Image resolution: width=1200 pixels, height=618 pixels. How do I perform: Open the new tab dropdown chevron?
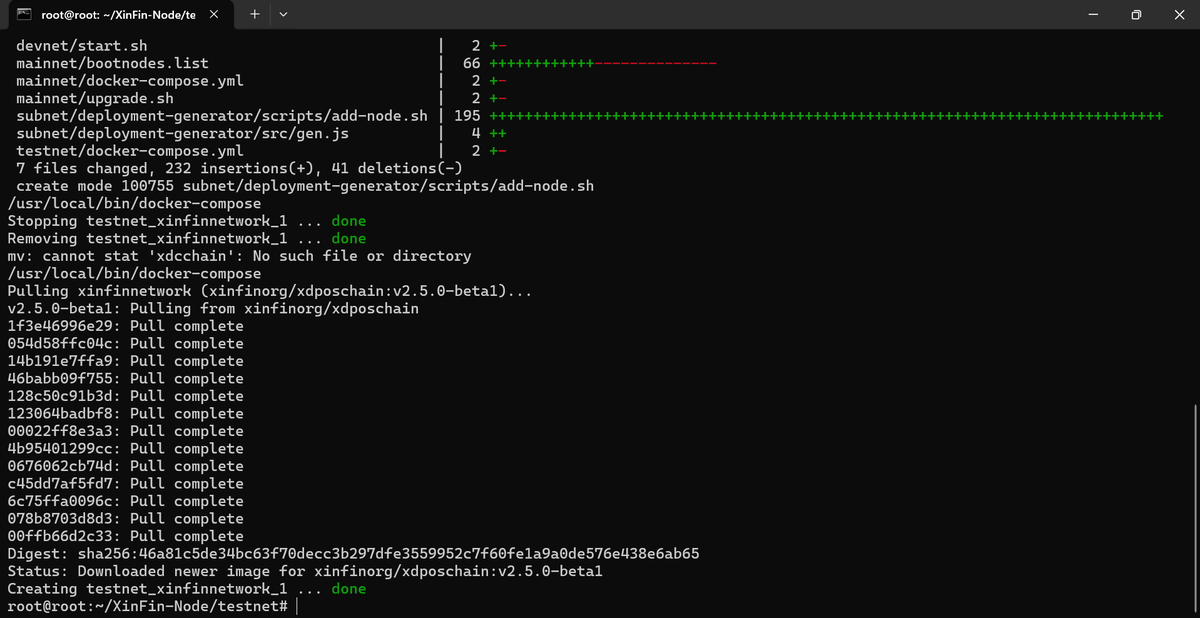pyautogui.click(x=283, y=15)
